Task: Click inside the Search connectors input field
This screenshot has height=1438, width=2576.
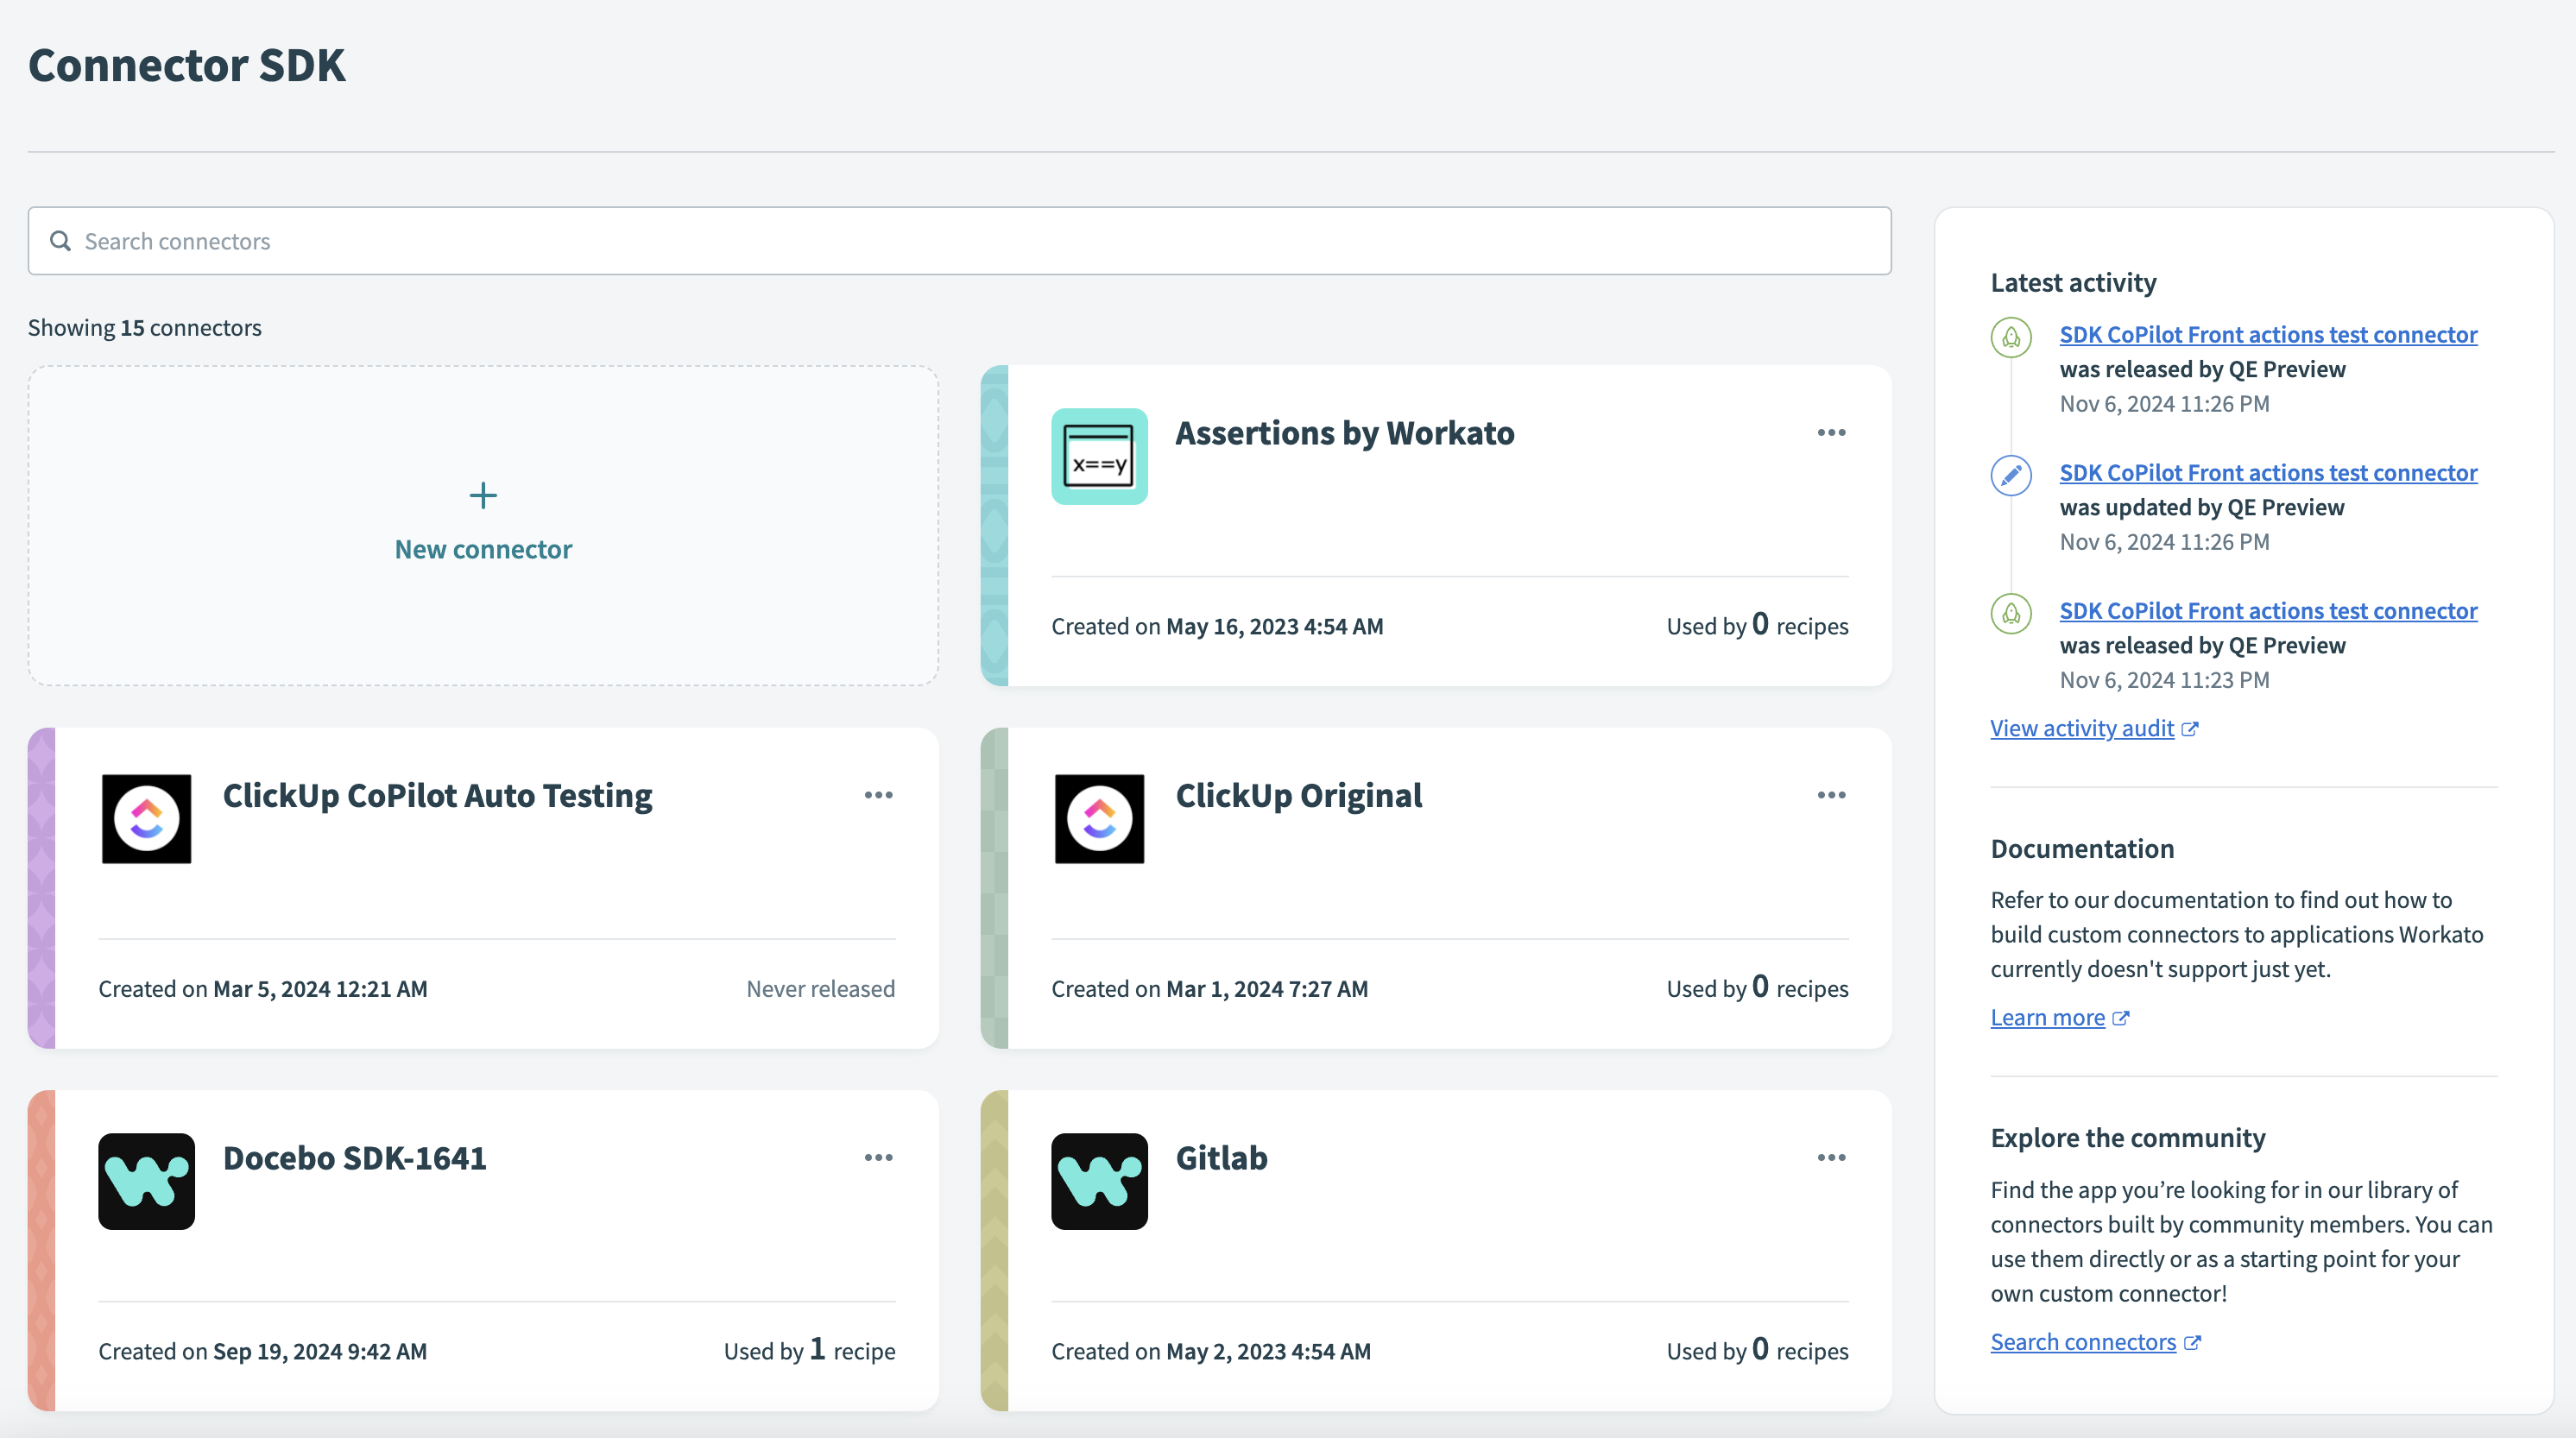Action: (x=600, y=240)
